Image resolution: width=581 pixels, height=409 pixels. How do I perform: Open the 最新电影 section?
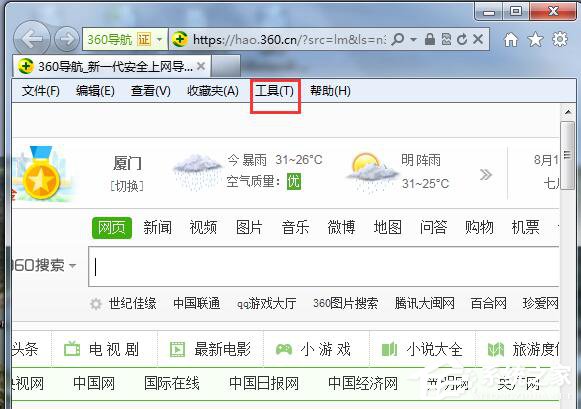(x=223, y=349)
